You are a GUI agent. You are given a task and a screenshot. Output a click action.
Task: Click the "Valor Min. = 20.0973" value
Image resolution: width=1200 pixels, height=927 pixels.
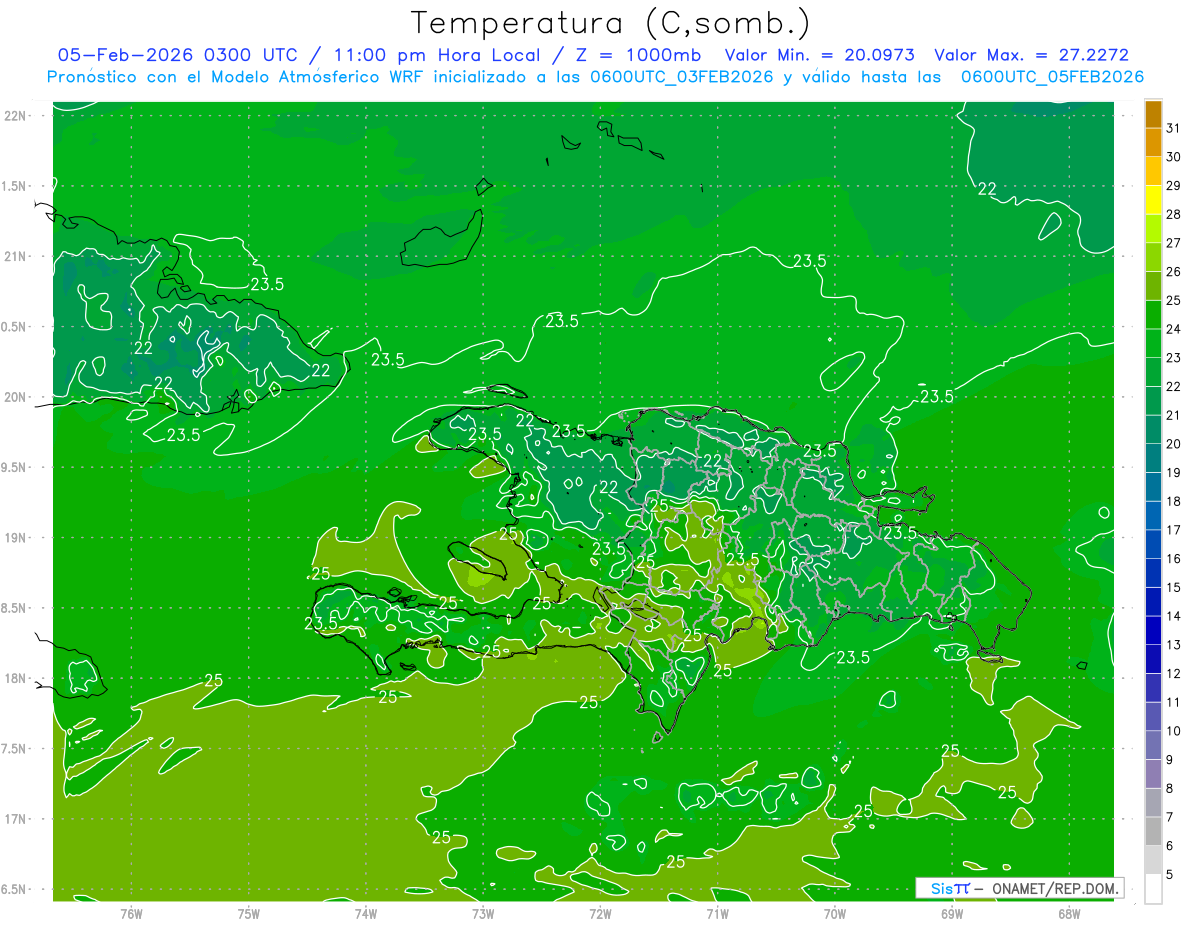[x=819, y=55]
